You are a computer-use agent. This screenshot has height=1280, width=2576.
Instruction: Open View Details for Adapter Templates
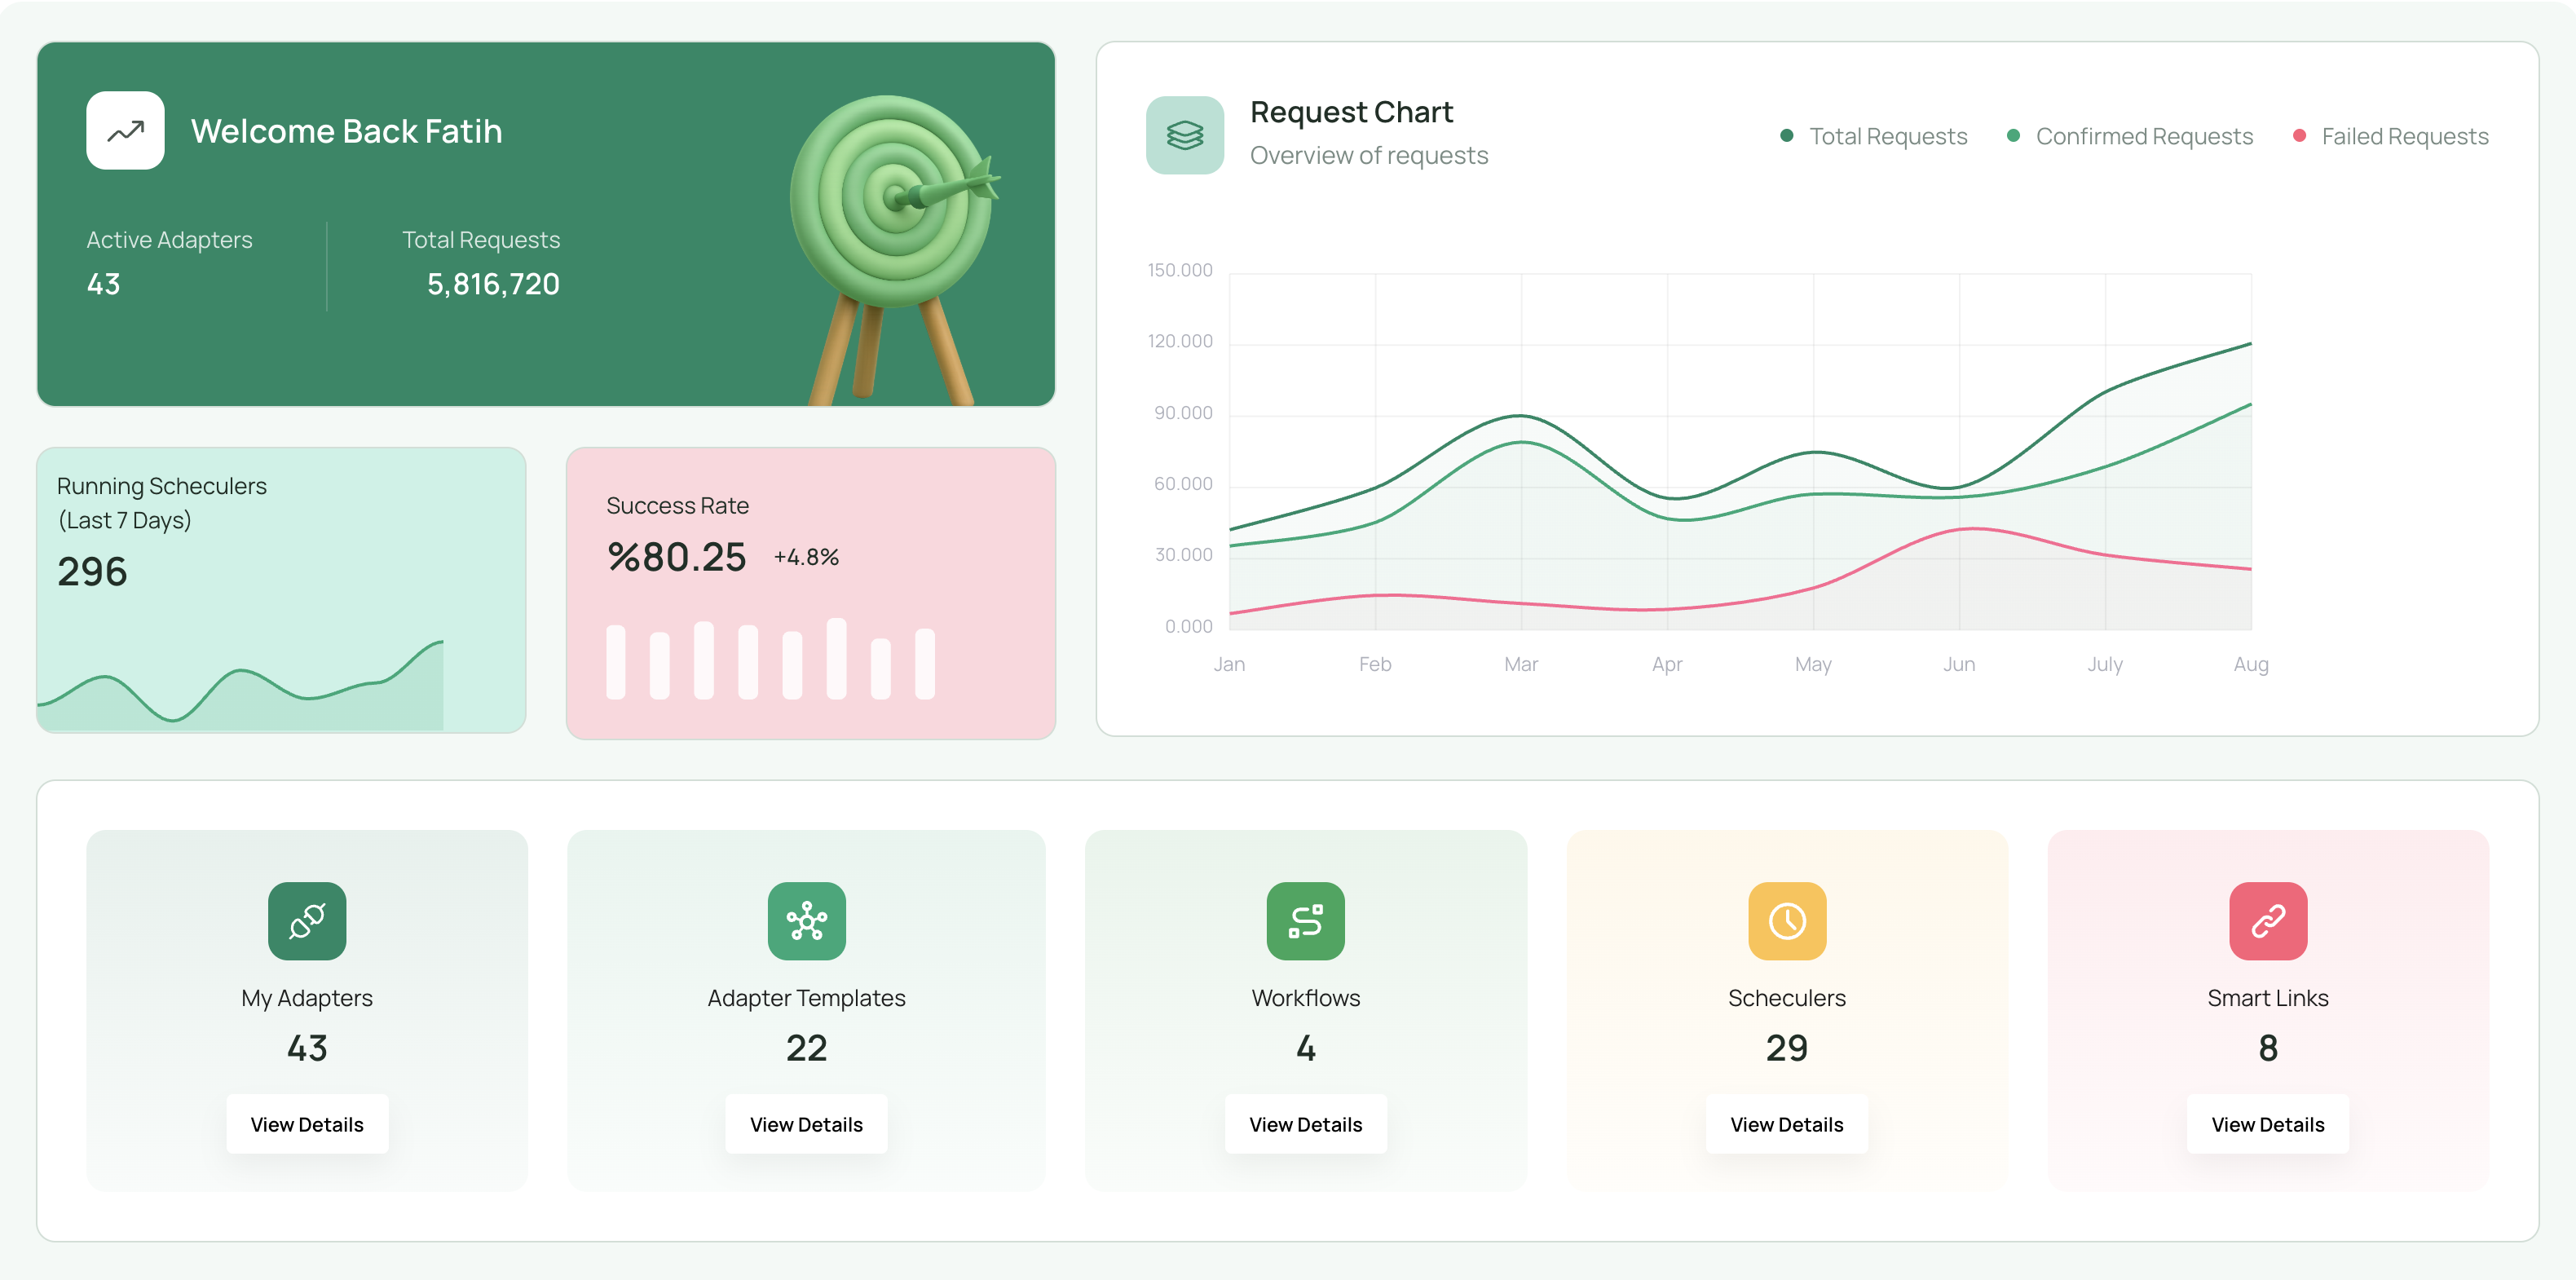point(806,1124)
